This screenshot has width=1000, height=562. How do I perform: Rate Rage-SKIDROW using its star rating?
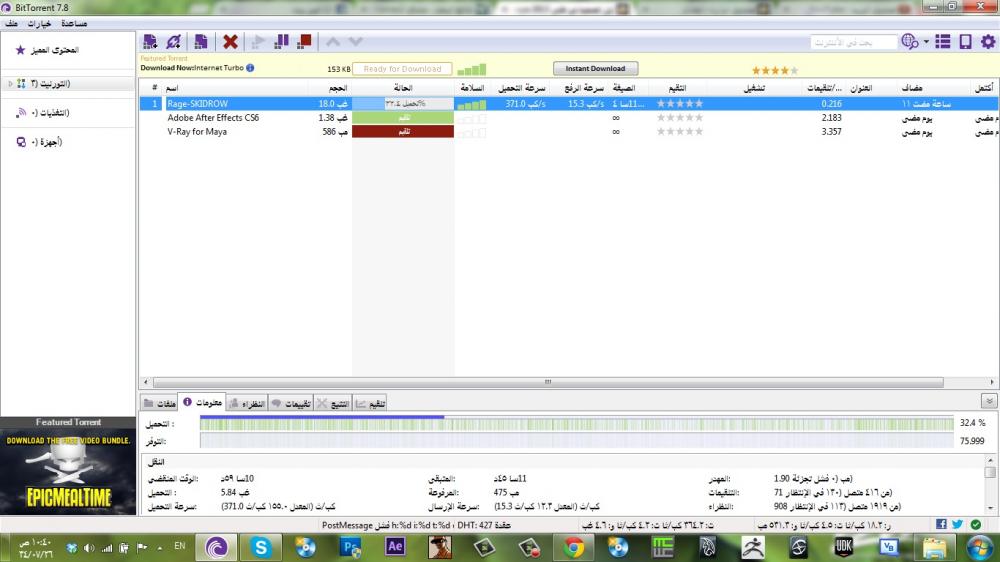coord(680,103)
